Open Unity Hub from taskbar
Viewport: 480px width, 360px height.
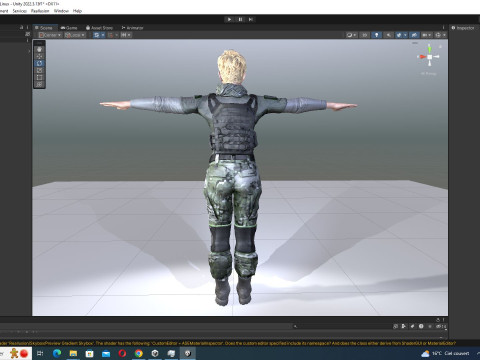point(155,353)
